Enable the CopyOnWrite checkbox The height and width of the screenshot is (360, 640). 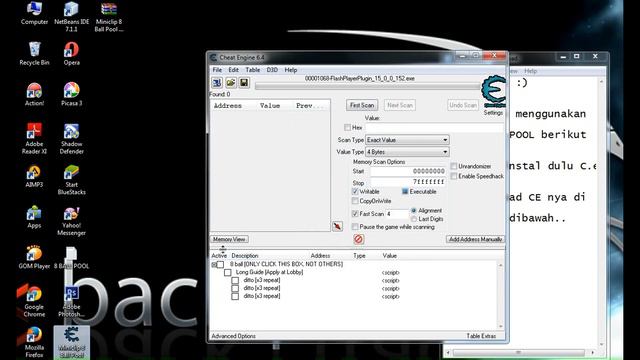coord(355,201)
